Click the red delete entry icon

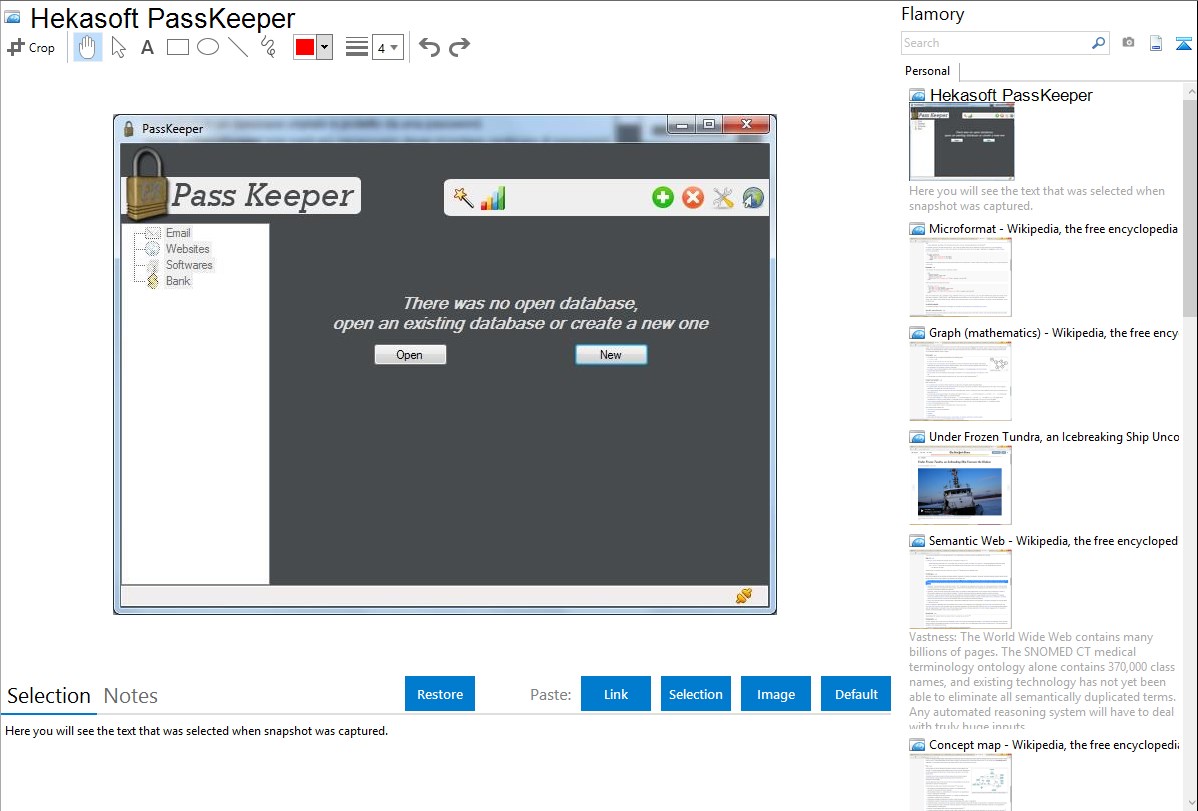(x=693, y=197)
